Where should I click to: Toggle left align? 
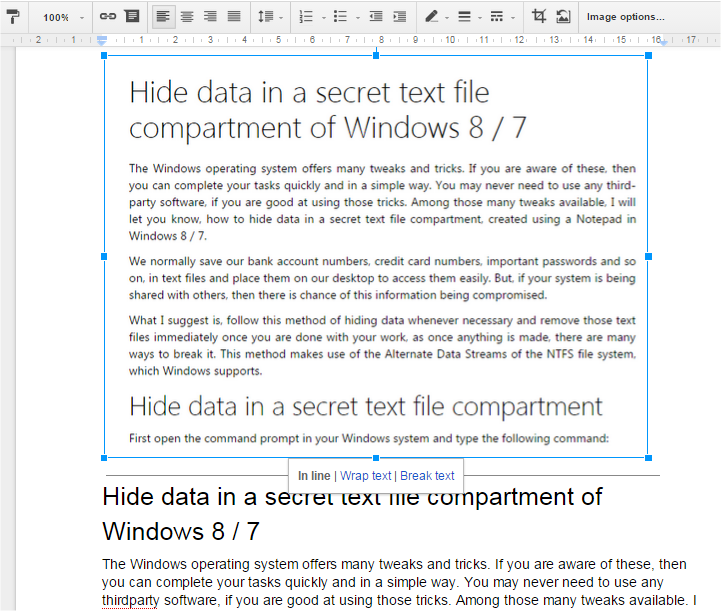[163, 17]
